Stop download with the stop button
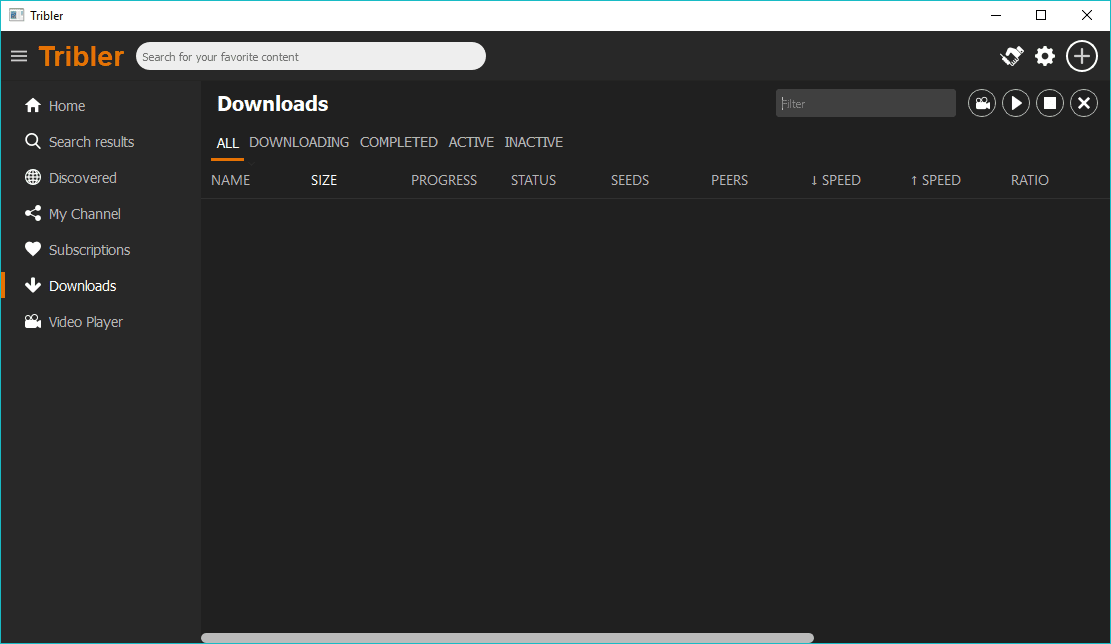 point(1050,103)
